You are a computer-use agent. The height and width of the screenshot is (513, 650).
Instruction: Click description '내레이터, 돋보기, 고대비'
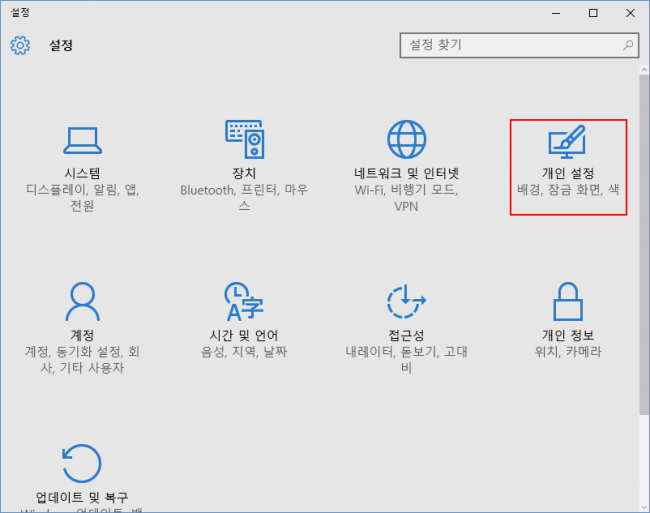point(406,359)
